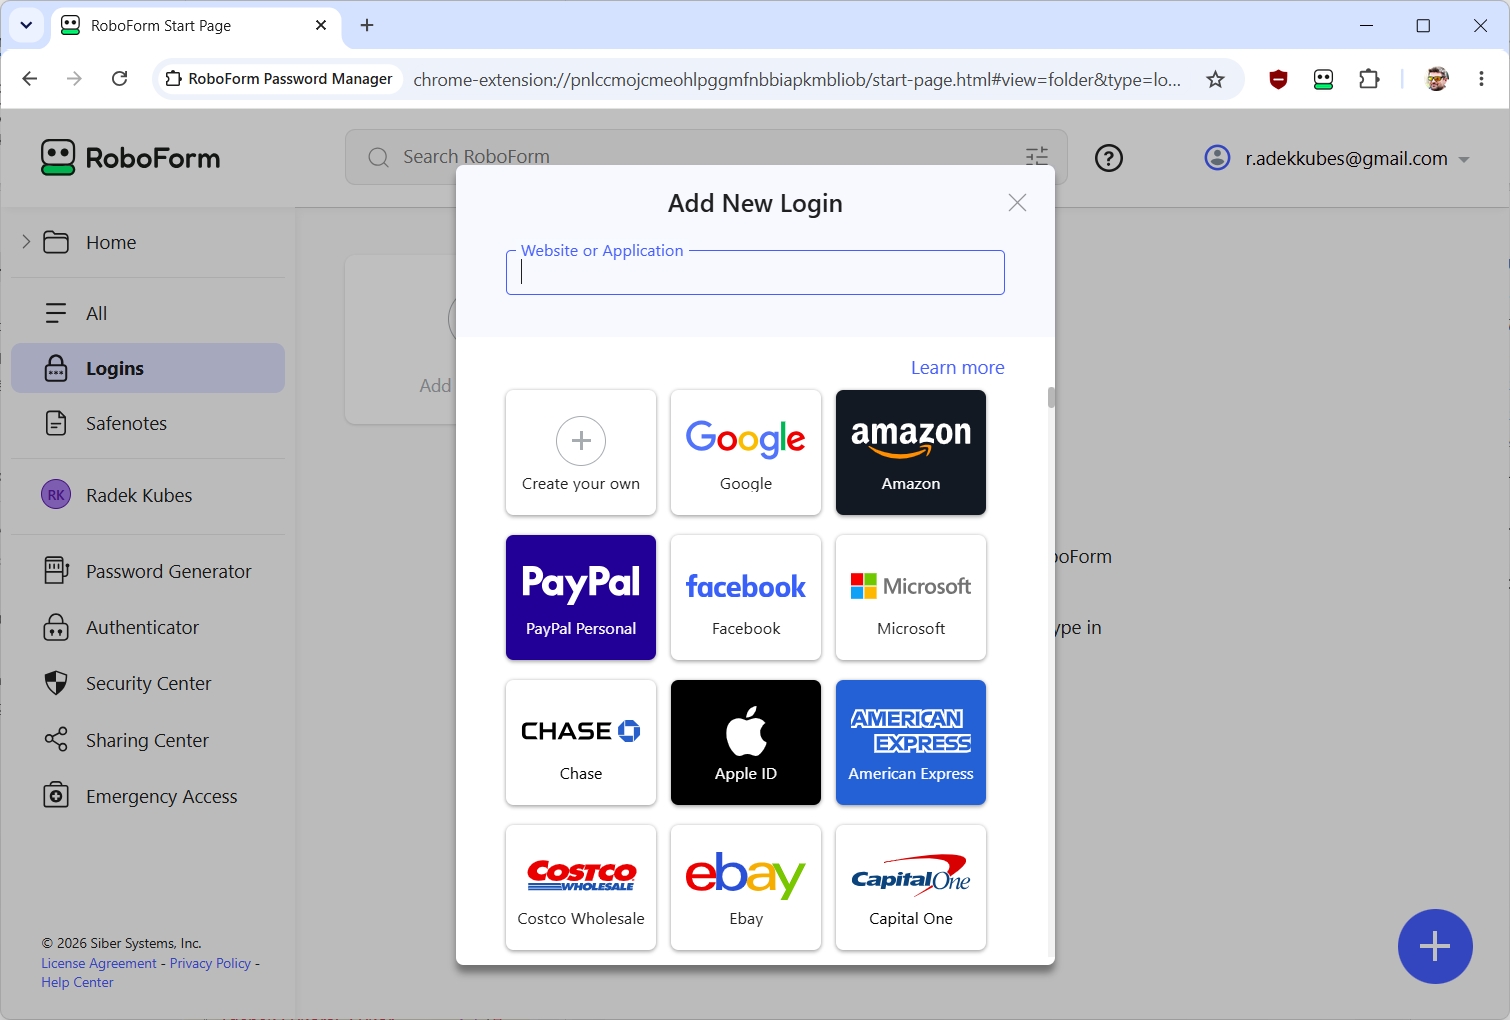Click the blue floating add button

(1435, 946)
